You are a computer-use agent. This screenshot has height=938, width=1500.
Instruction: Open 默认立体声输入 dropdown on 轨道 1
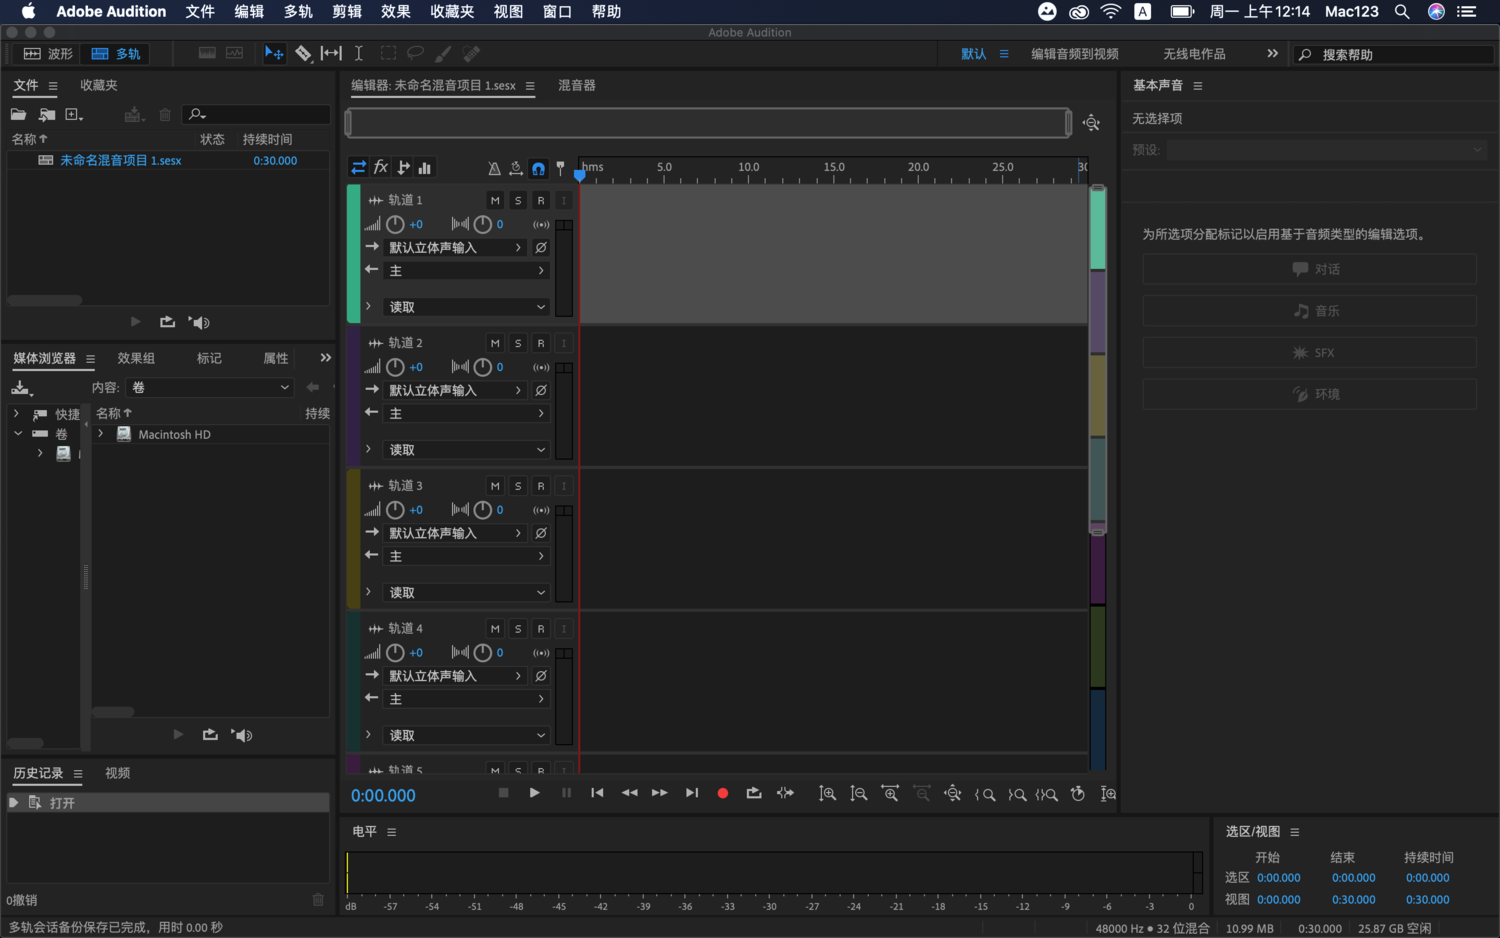coord(455,247)
